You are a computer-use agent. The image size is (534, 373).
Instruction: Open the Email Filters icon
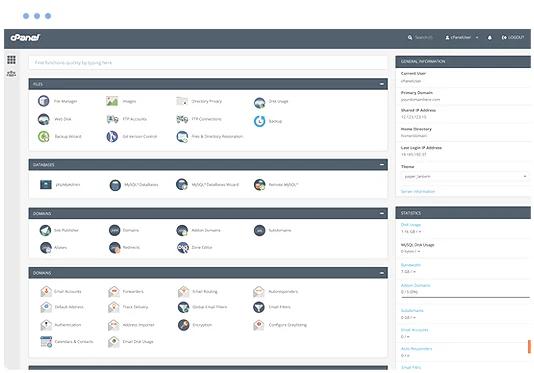coord(259,307)
